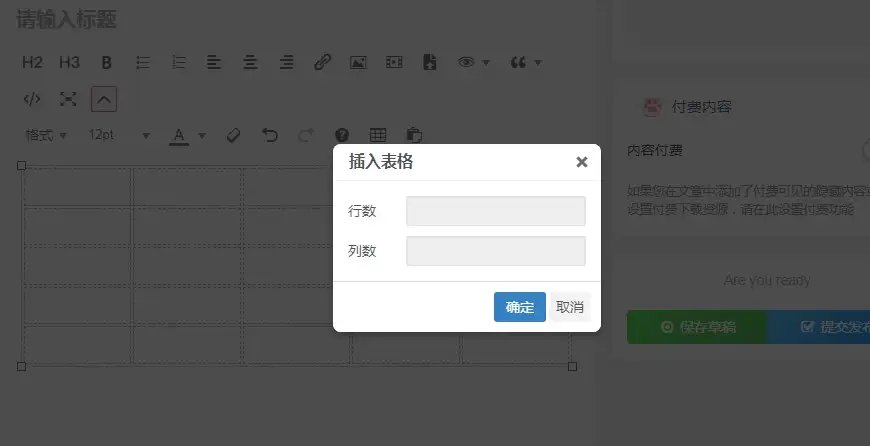This screenshot has height=446, width=870.
Task: Toggle bold formatting
Action: tap(107, 63)
